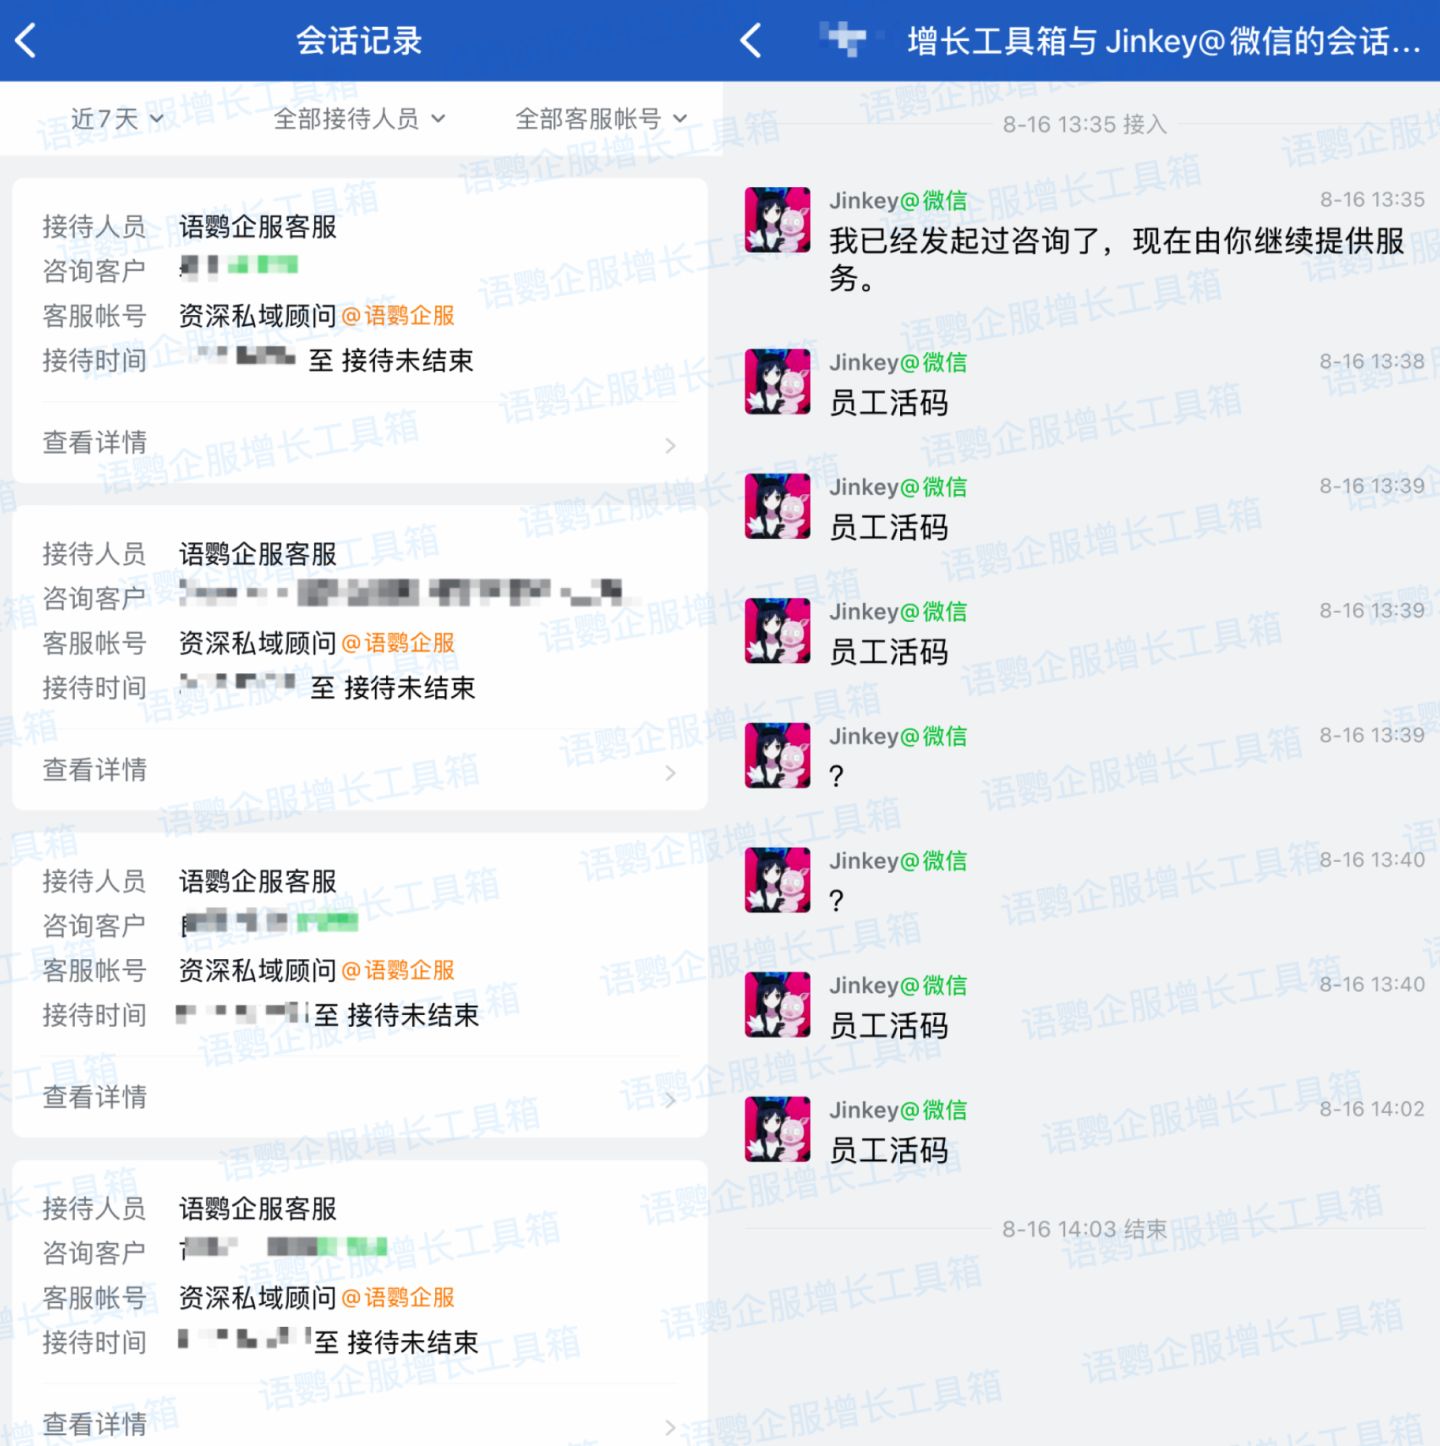Click the Jinkey@微信 sender name at 13:35
Image resolution: width=1440 pixels, height=1446 pixels.
click(897, 201)
